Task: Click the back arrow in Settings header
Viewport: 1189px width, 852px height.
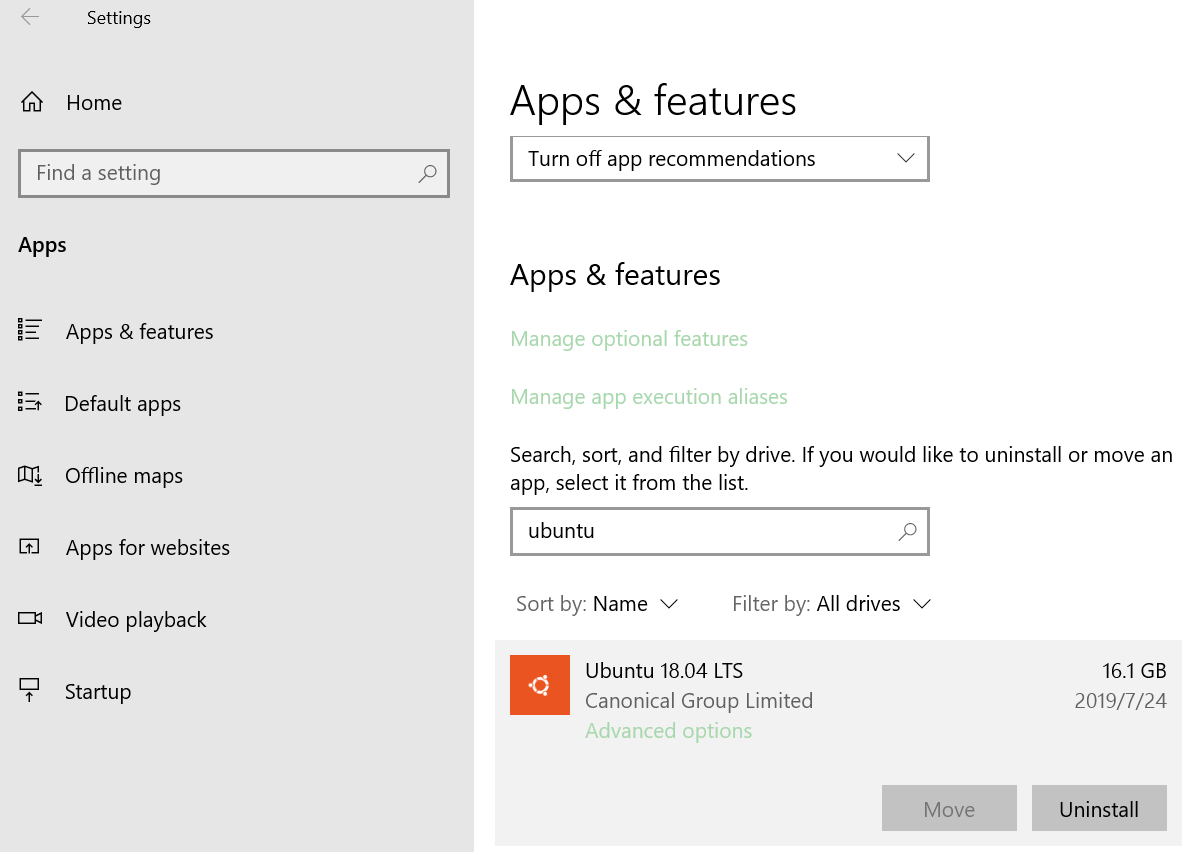Action: pos(30,17)
